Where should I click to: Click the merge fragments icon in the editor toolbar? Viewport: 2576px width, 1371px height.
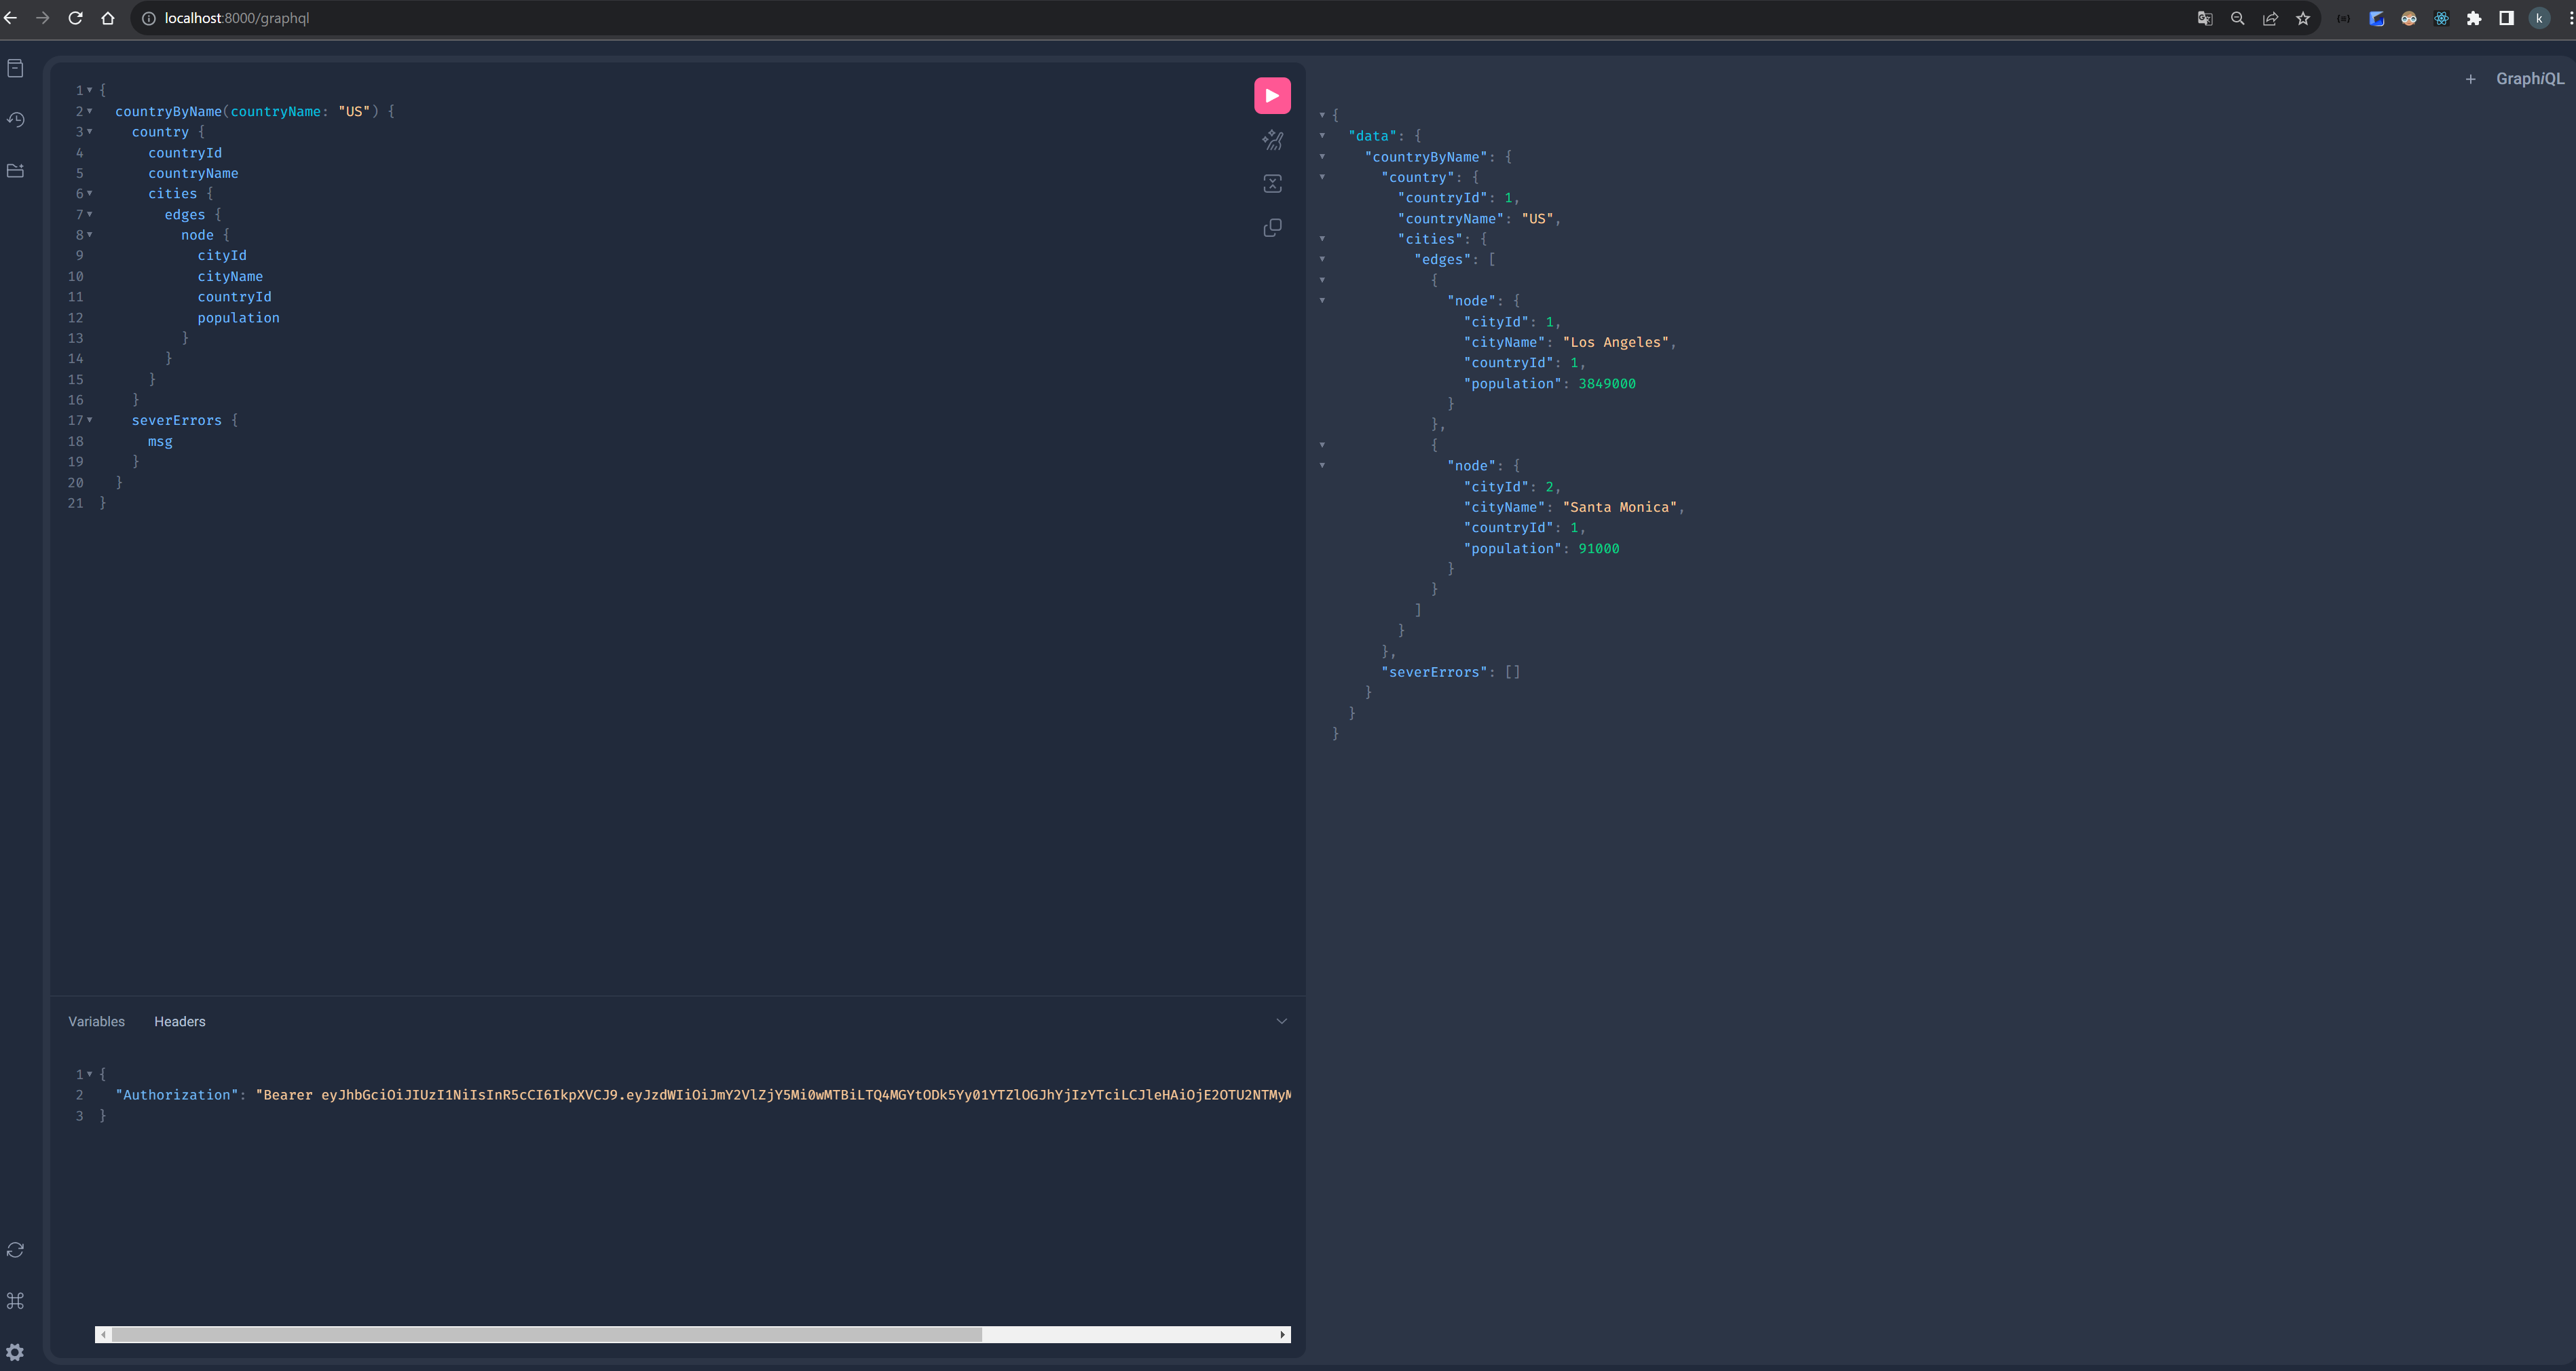(x=1272, y=184)
